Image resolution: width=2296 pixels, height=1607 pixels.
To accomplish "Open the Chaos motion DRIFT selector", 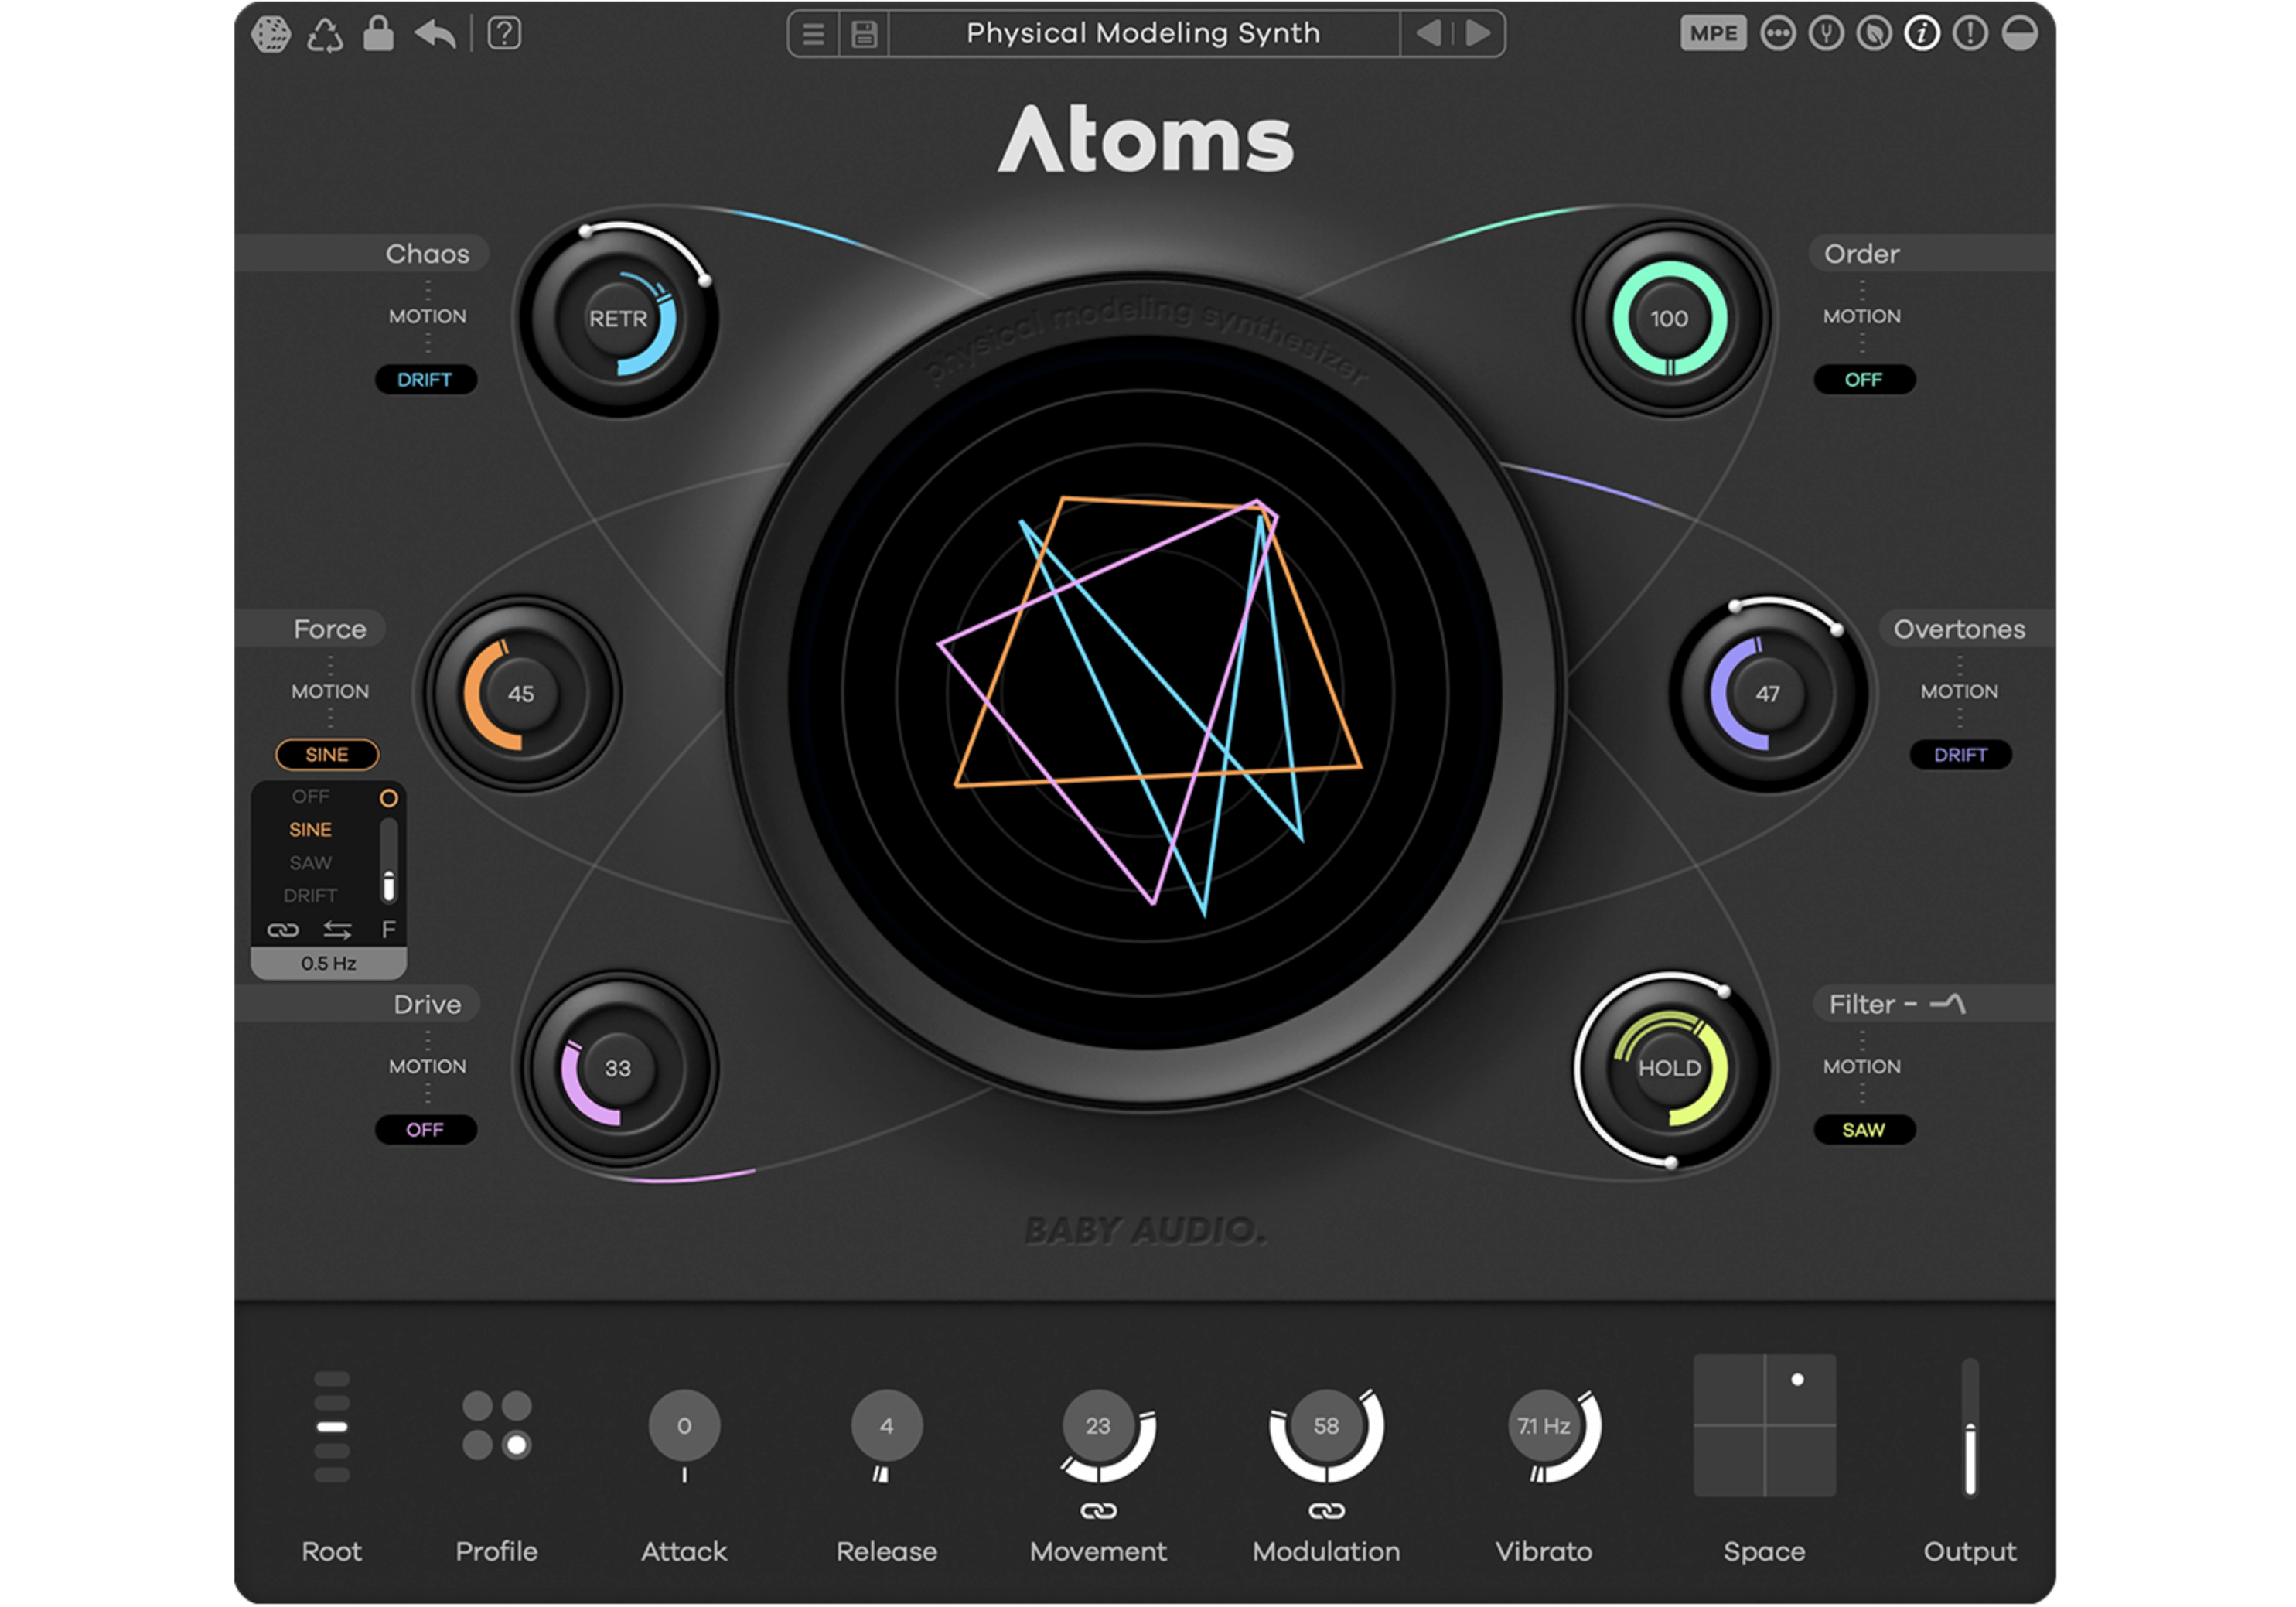I will pyautogui.click(x=425, y=380).
